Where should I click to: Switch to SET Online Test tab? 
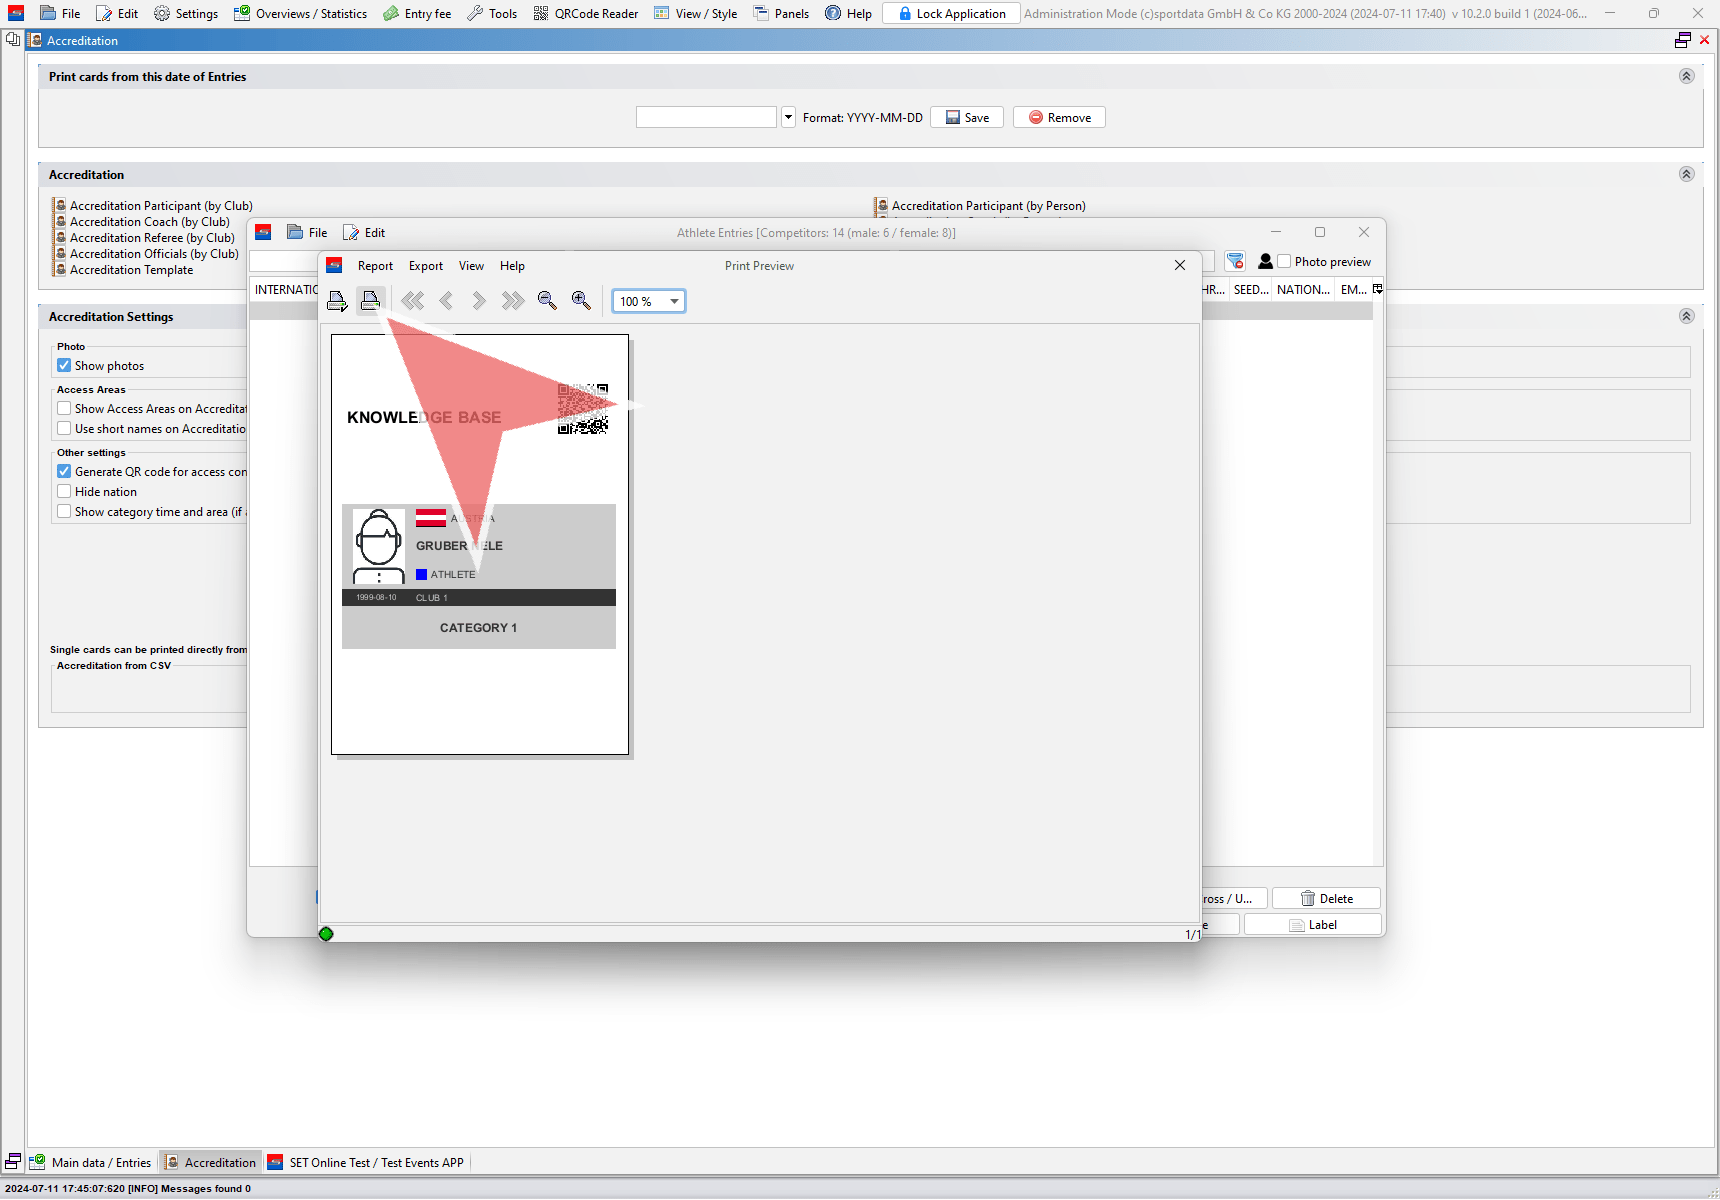[366, 1163]
